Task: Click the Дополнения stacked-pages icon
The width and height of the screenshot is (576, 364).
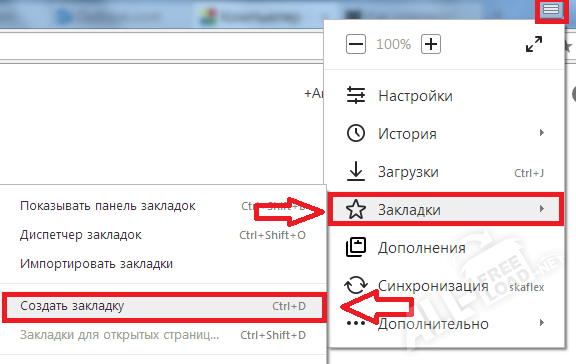Action: pyautogui.click(x=356, y=247)
